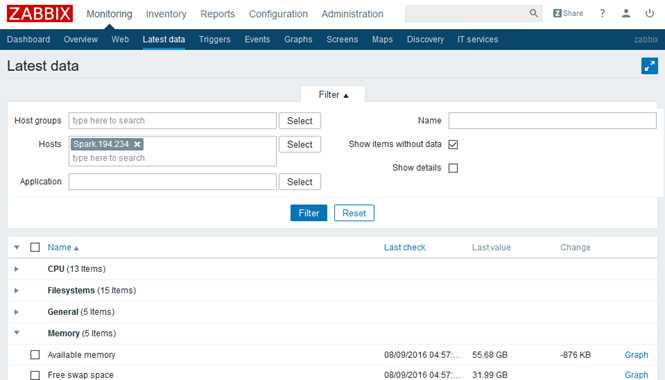Toggle fullscreen mode icon
The image size is (665, 380).
649,66
